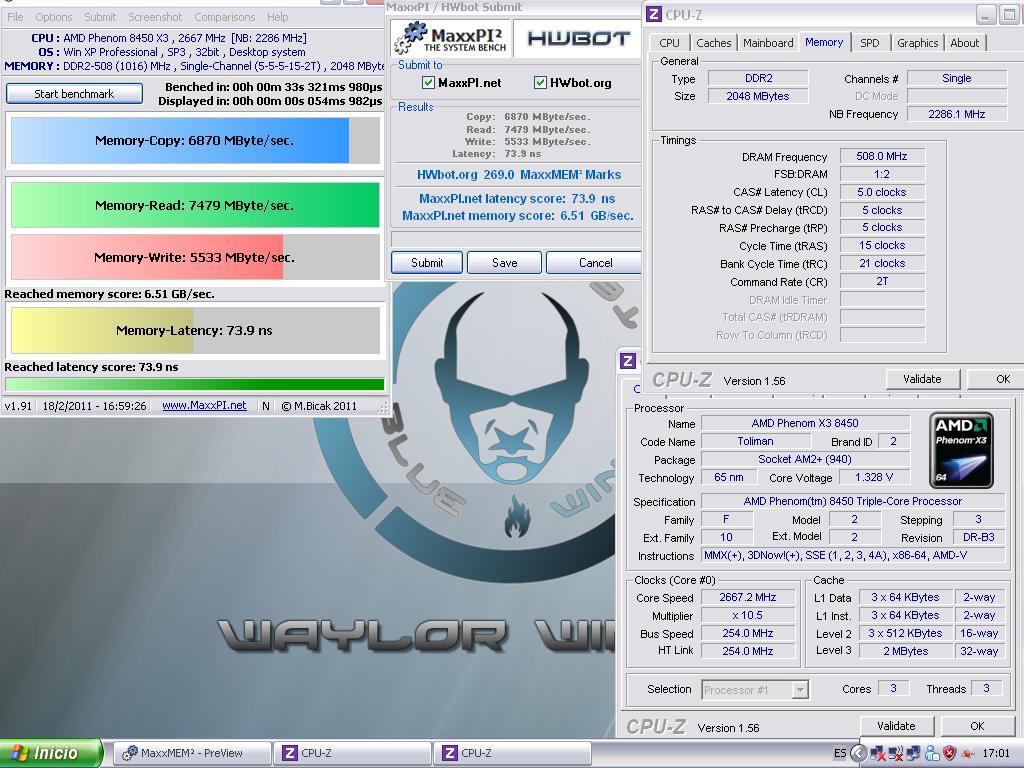Open the www.MaxxPI.net link
1024x768 pixels.
coord(204,406)
